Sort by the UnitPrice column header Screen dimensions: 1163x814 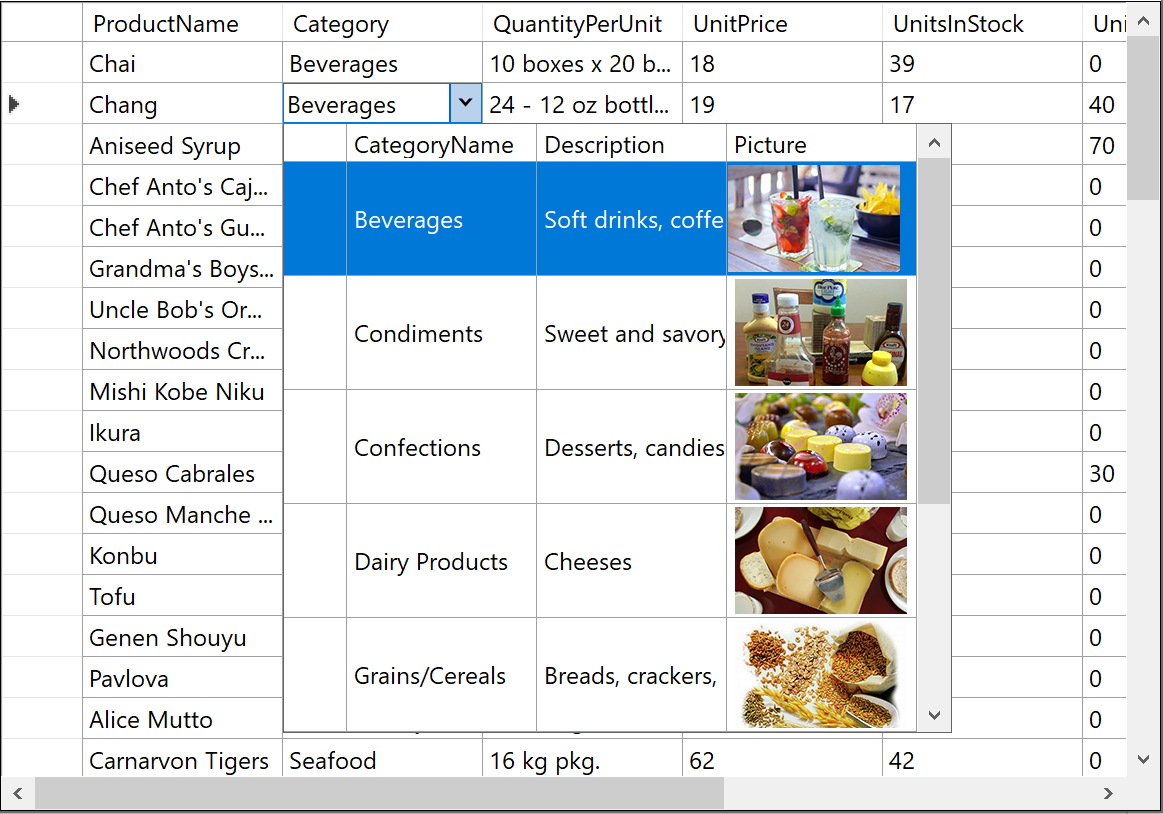point(740,23)
